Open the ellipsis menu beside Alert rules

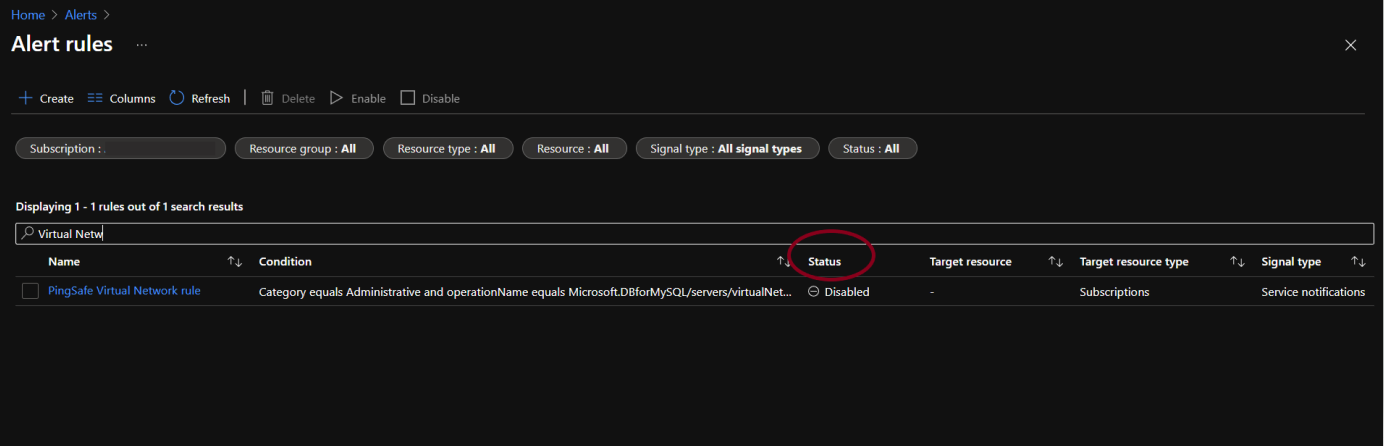[x=142, y=45]
